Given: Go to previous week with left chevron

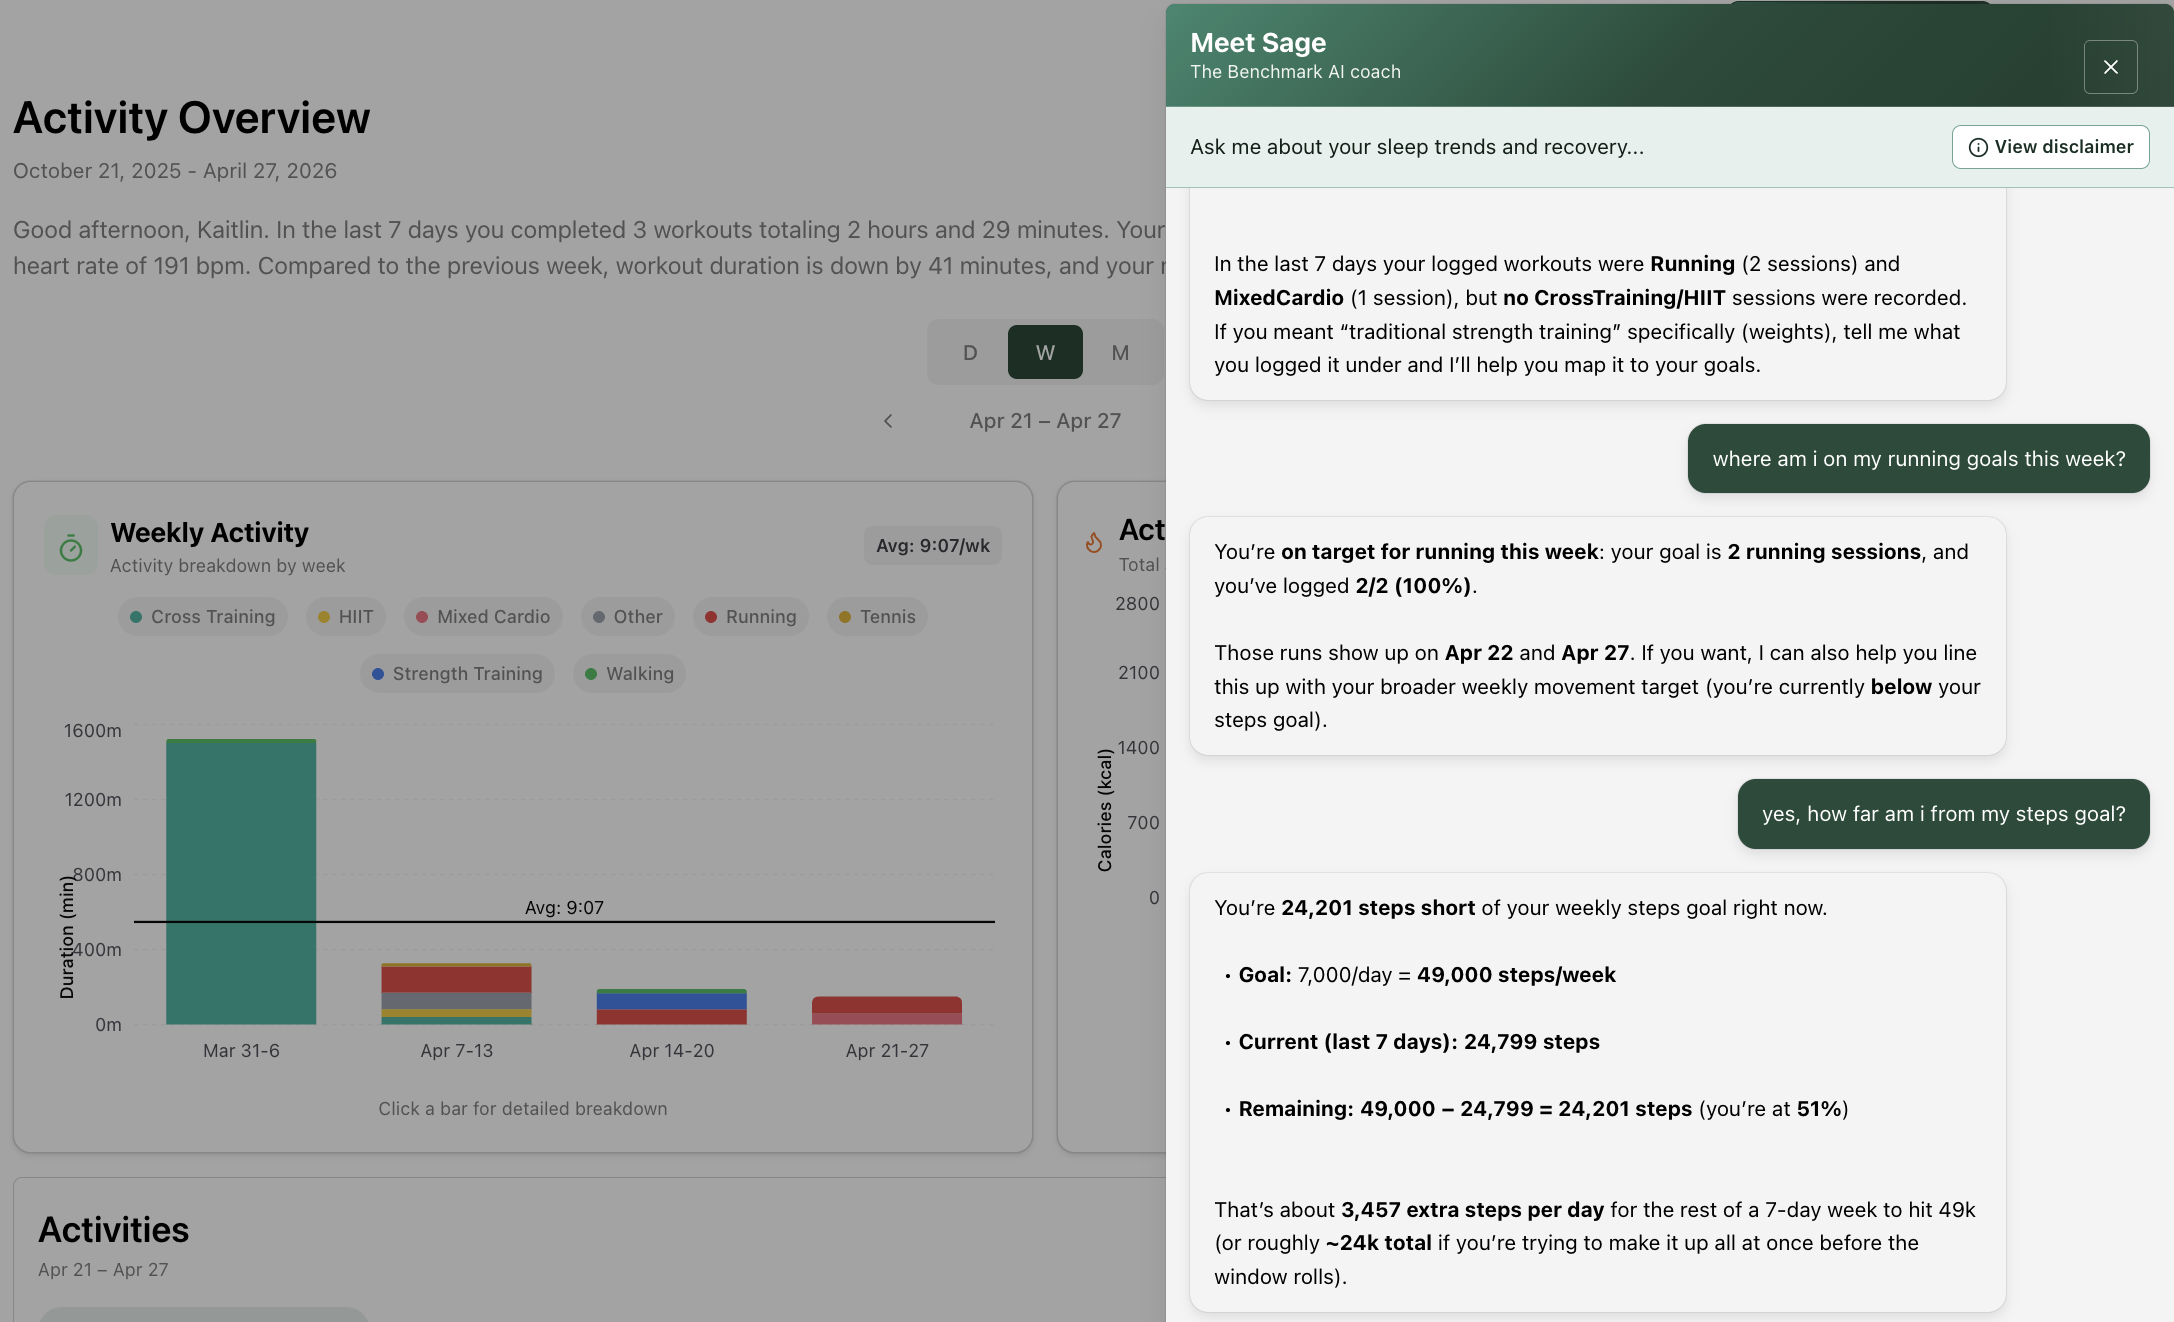Looking at the screenshot, I should tap(888, 421).
